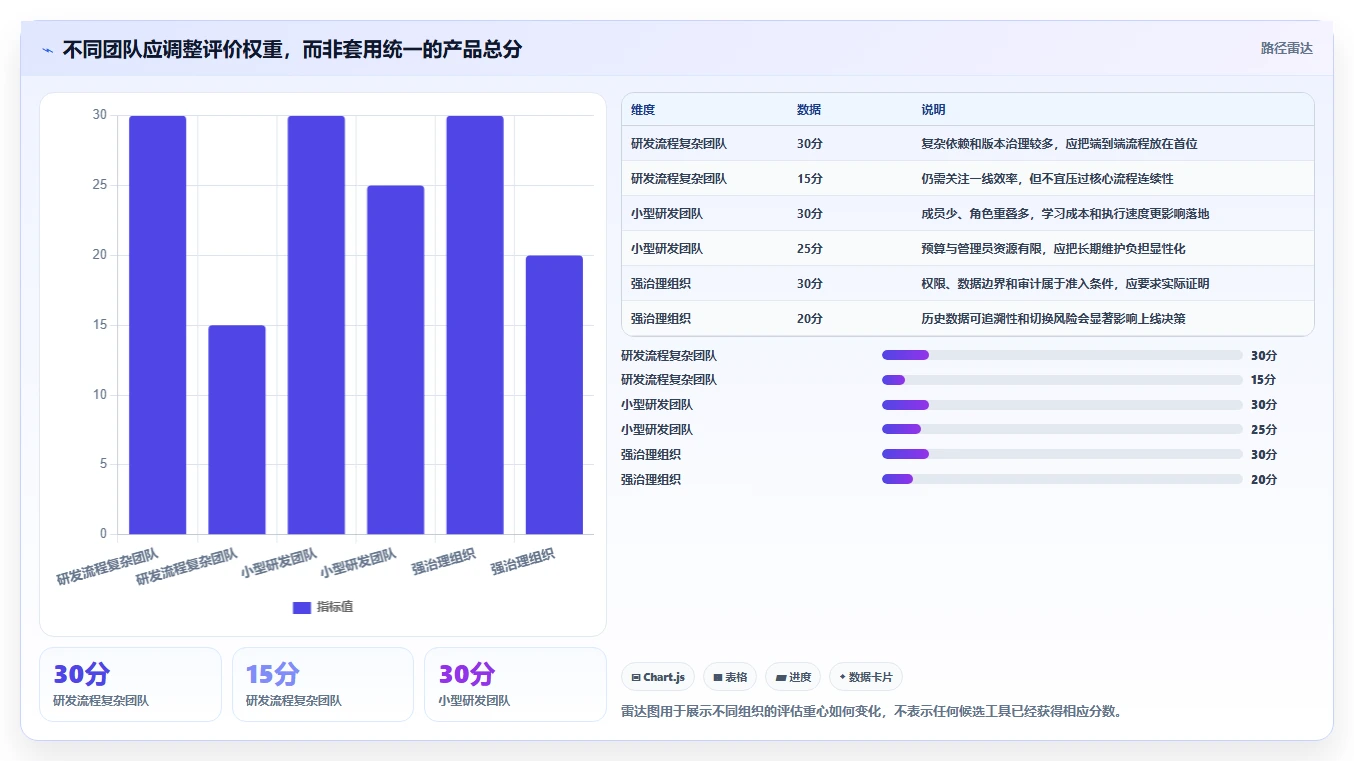Click the icon inside the 表格 chip
The height and width of the screenshot is (761, 1354).
[x=718, y=677]
